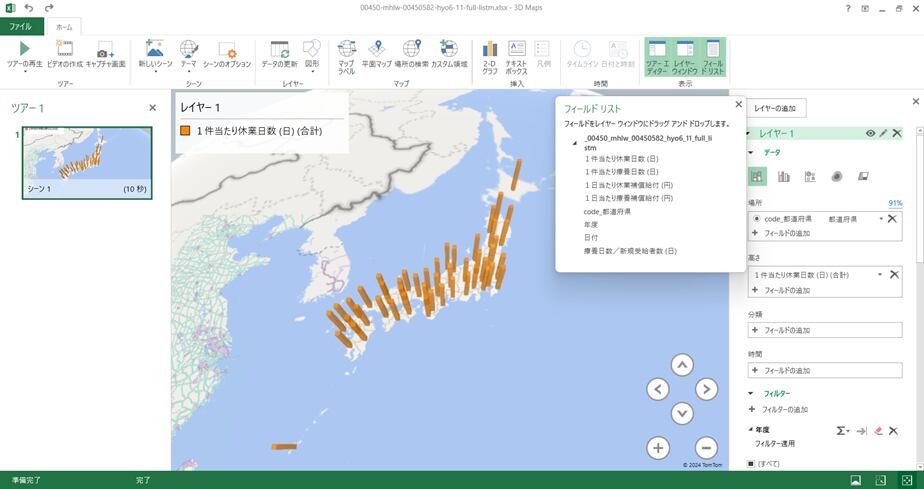Select the code_都道府県 radio button
This screenshot has width=924, height=489.
[x=756, y=218]
